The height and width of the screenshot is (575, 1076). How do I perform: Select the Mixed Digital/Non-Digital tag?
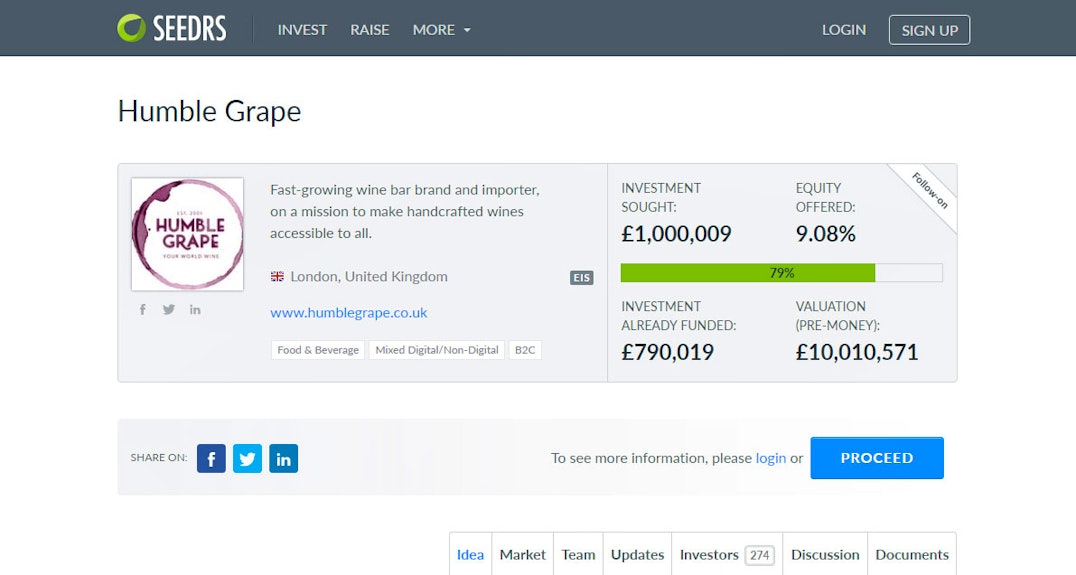pos(436,350)
